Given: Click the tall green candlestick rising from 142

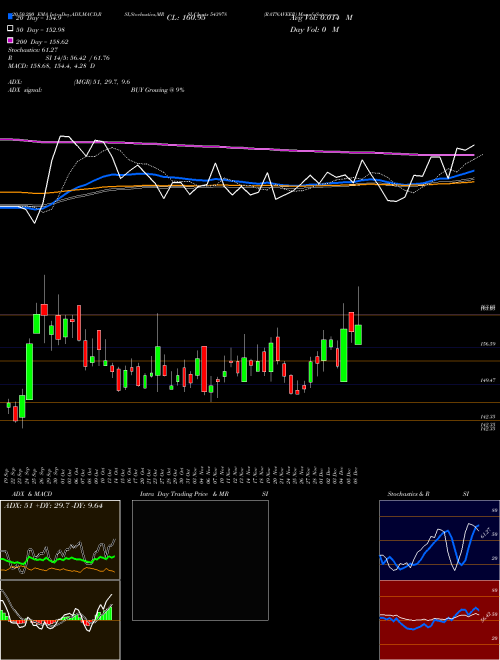Looking at the screenshot, I should click(x=29, y=372).
